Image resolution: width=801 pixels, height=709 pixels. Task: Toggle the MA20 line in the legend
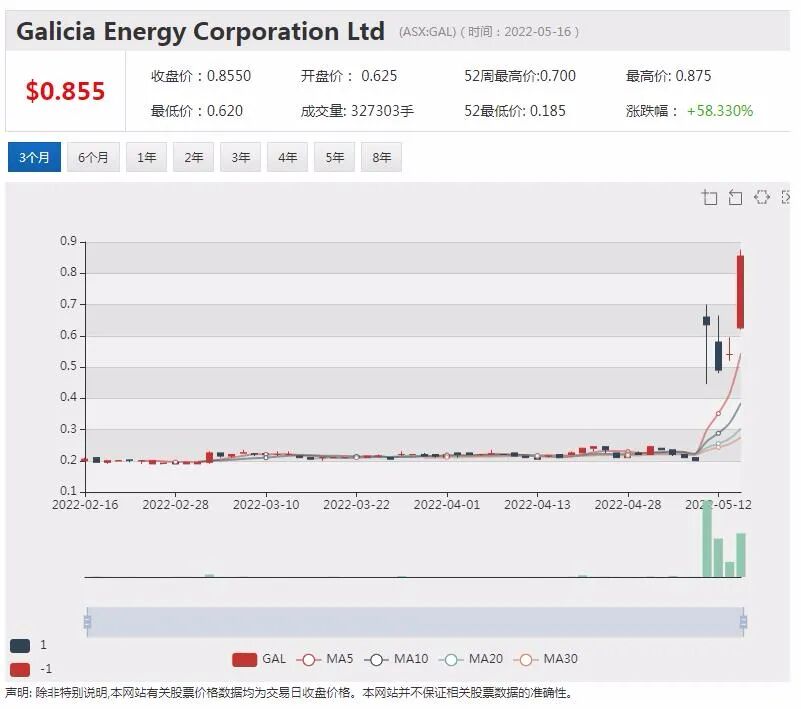[x=471, y=659]
